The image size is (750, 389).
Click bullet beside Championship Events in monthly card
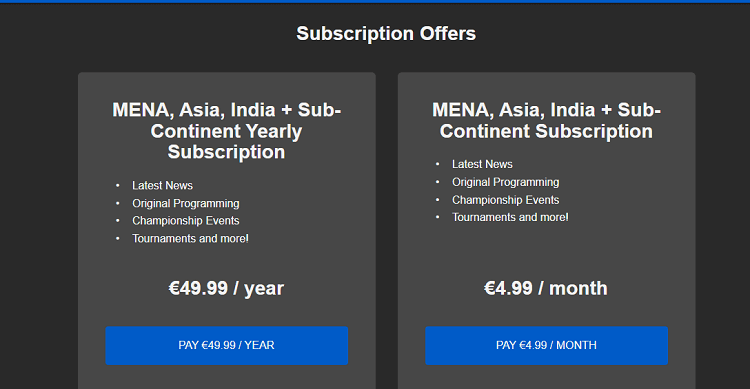(x=437, y=200)
